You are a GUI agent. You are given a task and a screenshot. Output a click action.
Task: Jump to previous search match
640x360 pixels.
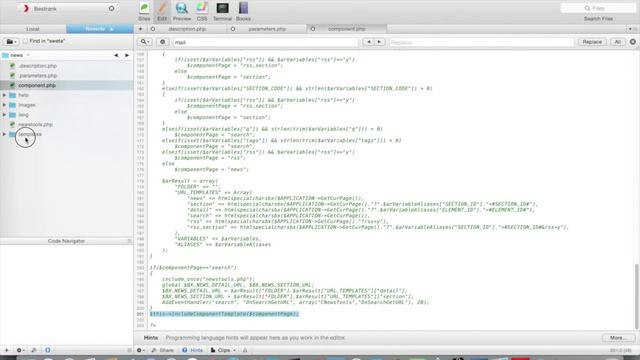(369, 42)
